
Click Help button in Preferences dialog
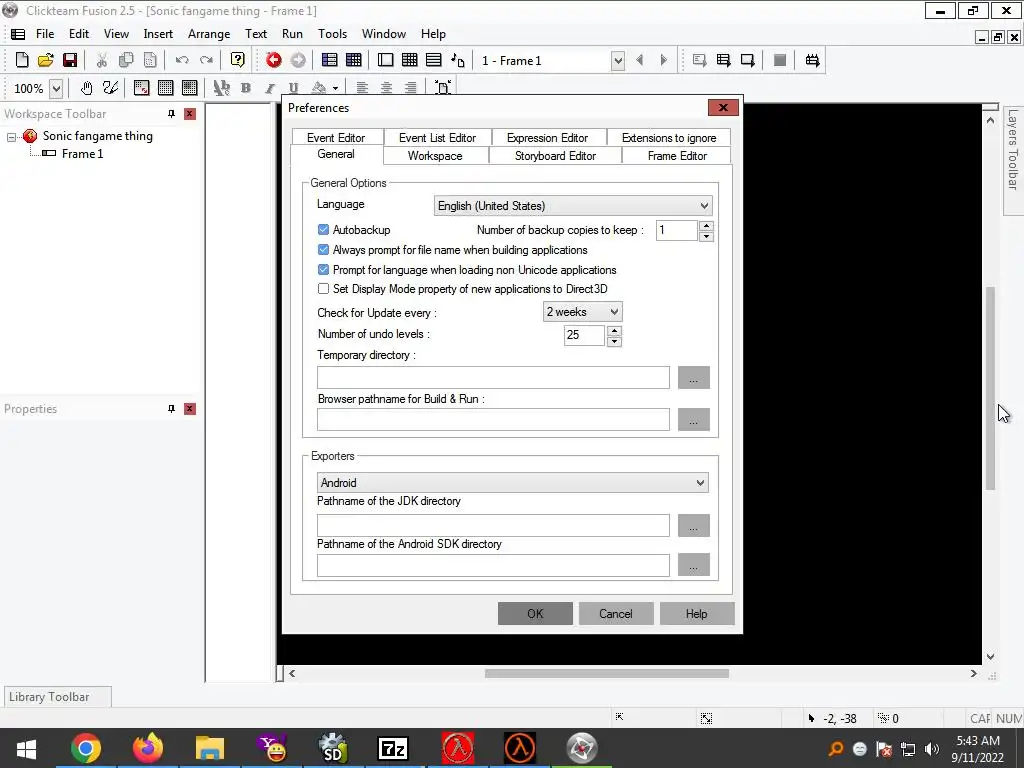tap(697, 614)
